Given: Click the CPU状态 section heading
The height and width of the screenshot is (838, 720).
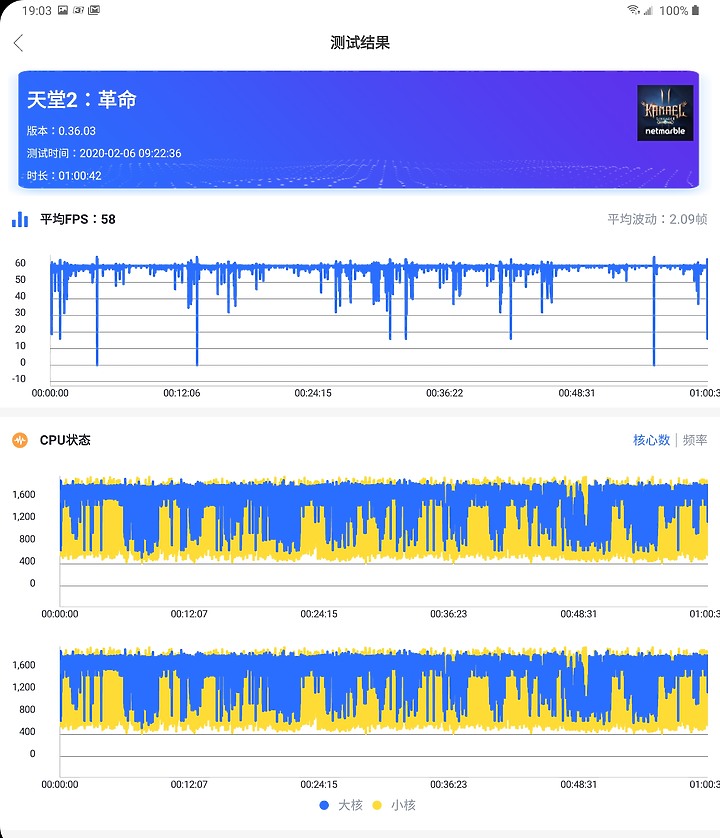Looking at the screenshot, I should pyautogui.click(x=65, y=440).
